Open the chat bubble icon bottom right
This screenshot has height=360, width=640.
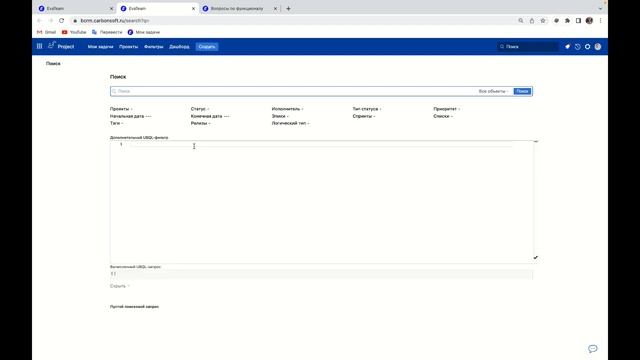[593, 349]
